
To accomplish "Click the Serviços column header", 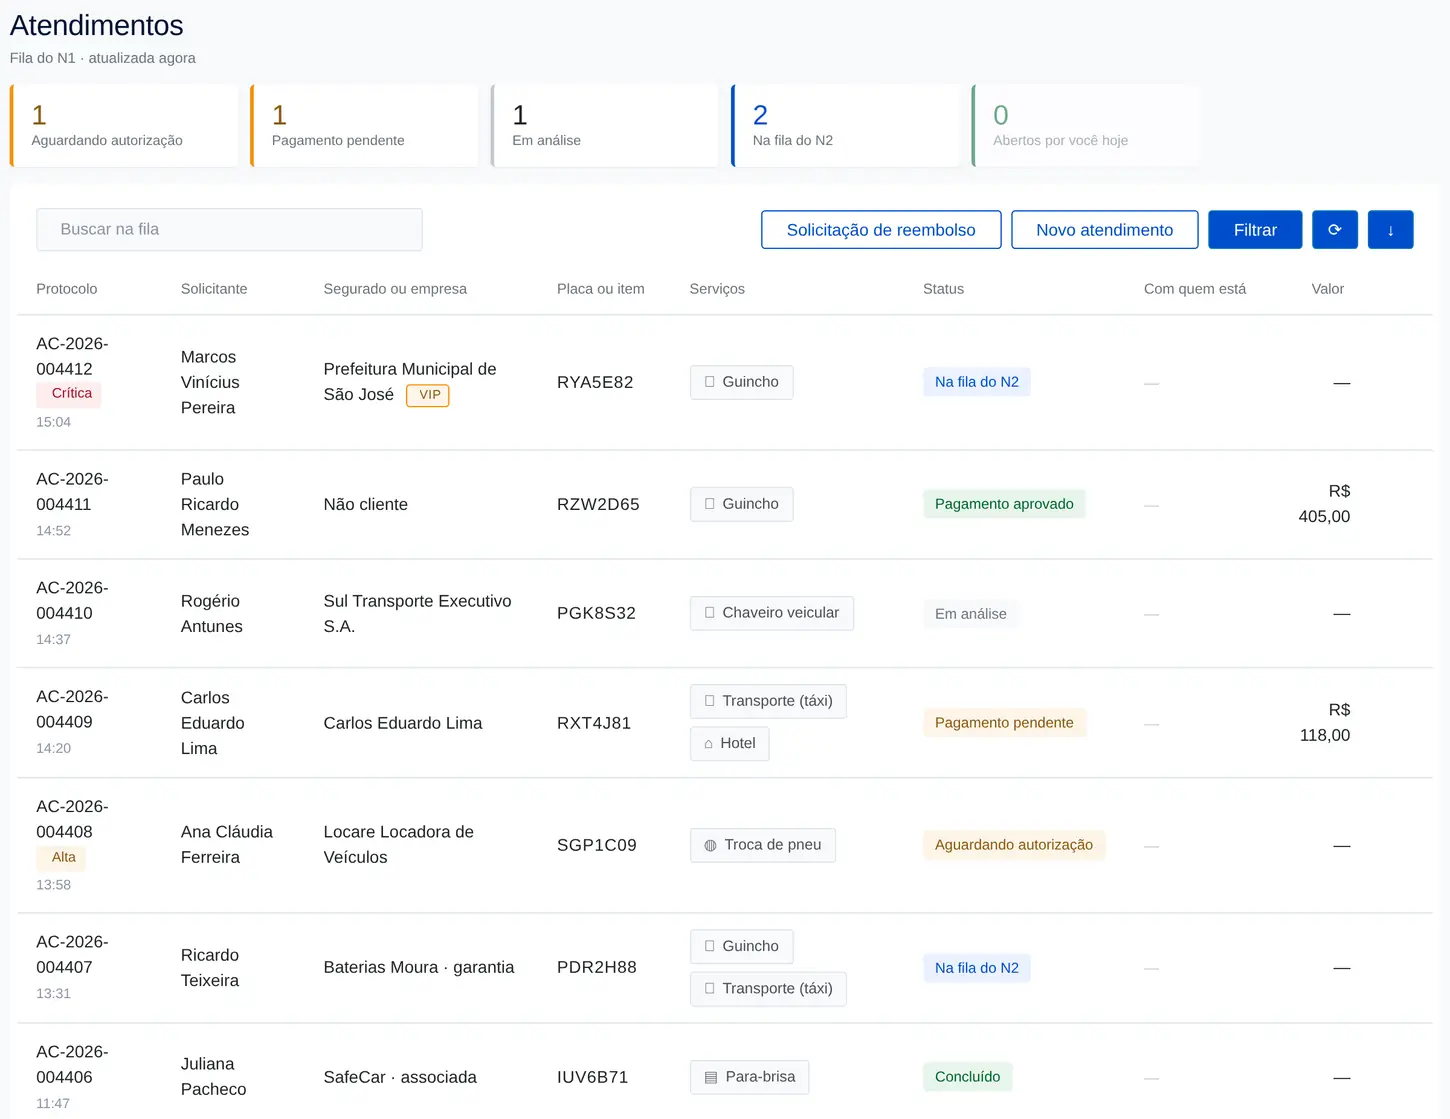I will (717, 289).
